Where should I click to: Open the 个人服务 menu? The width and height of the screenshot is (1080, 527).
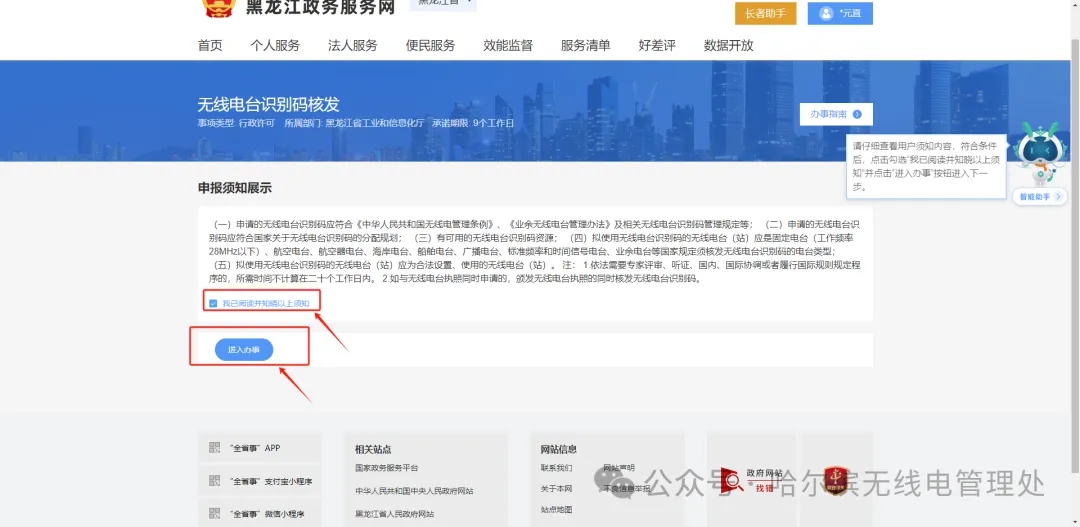coord(275,45)
